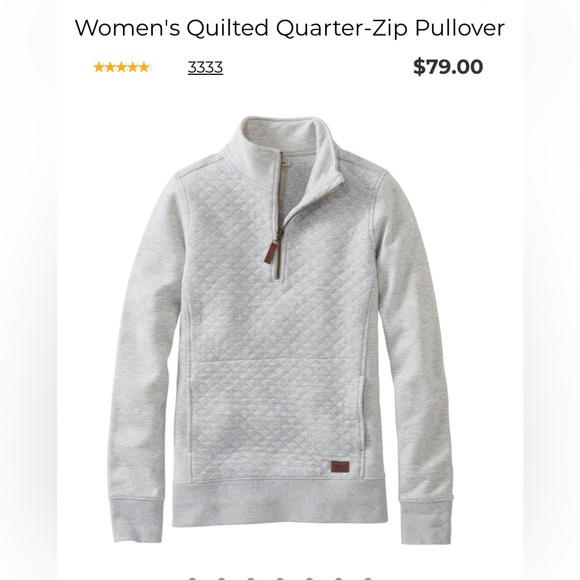Select the last carousel pagination dot

(x=368, y=578)
